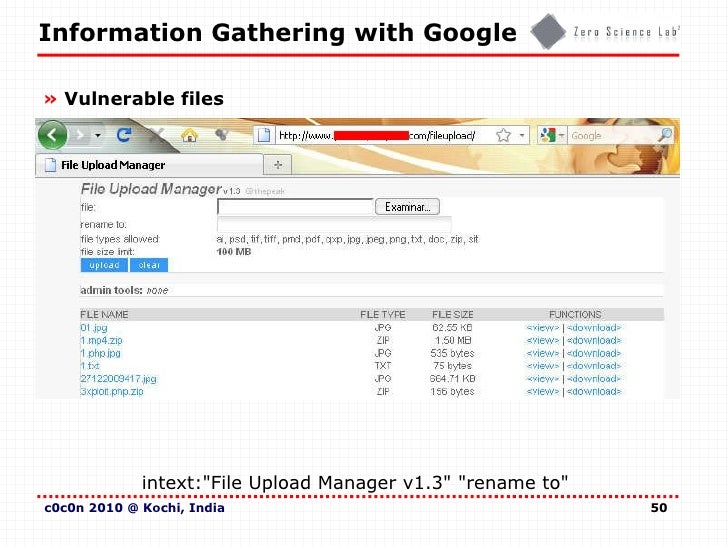728x546 pixels.
Task: Click view link for 1.php.jpg
Action: 542,353
